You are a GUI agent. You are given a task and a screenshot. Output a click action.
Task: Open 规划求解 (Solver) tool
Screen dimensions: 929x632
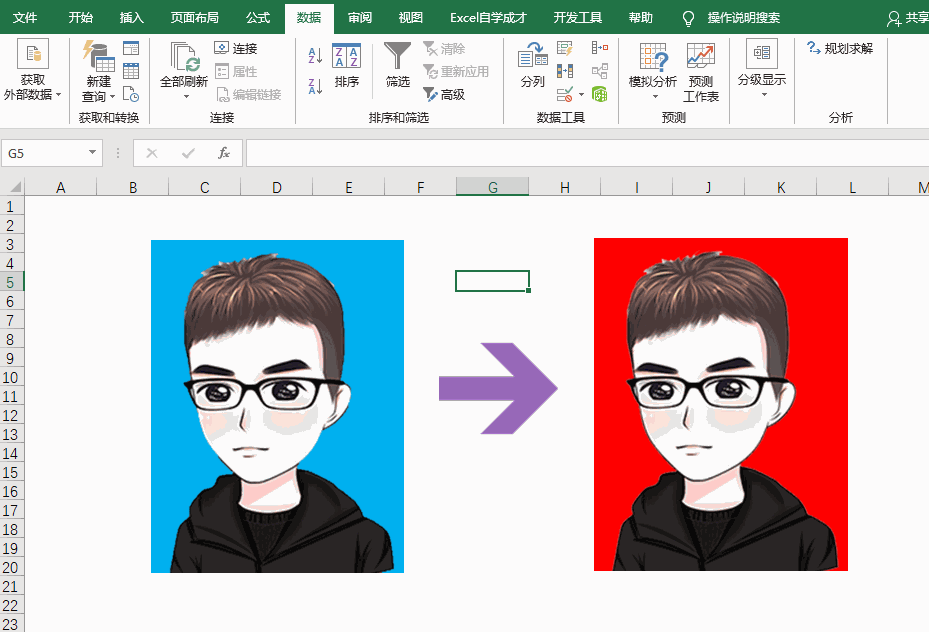[x=840, y=48]
